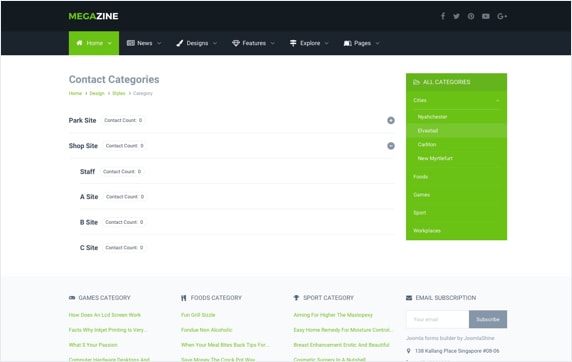572x362 pixels.
Task: Open the Pages menu
Action: [362, 43]
